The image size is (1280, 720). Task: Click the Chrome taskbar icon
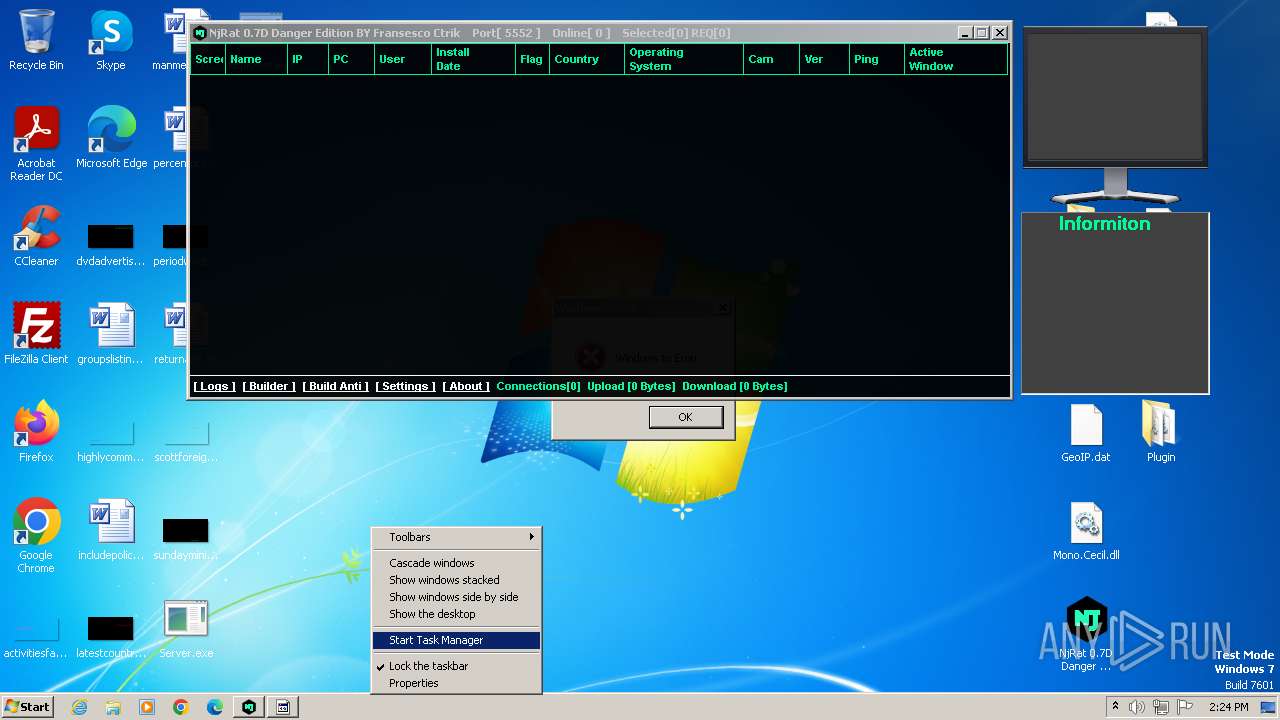click(x=181, y=707)
